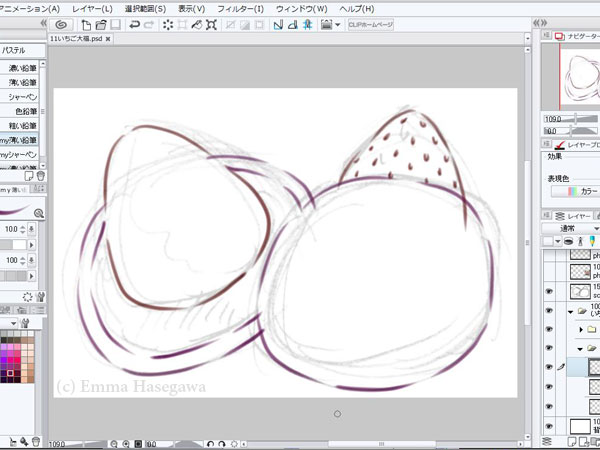Open the CLIP homepage button

pos(370,25)
